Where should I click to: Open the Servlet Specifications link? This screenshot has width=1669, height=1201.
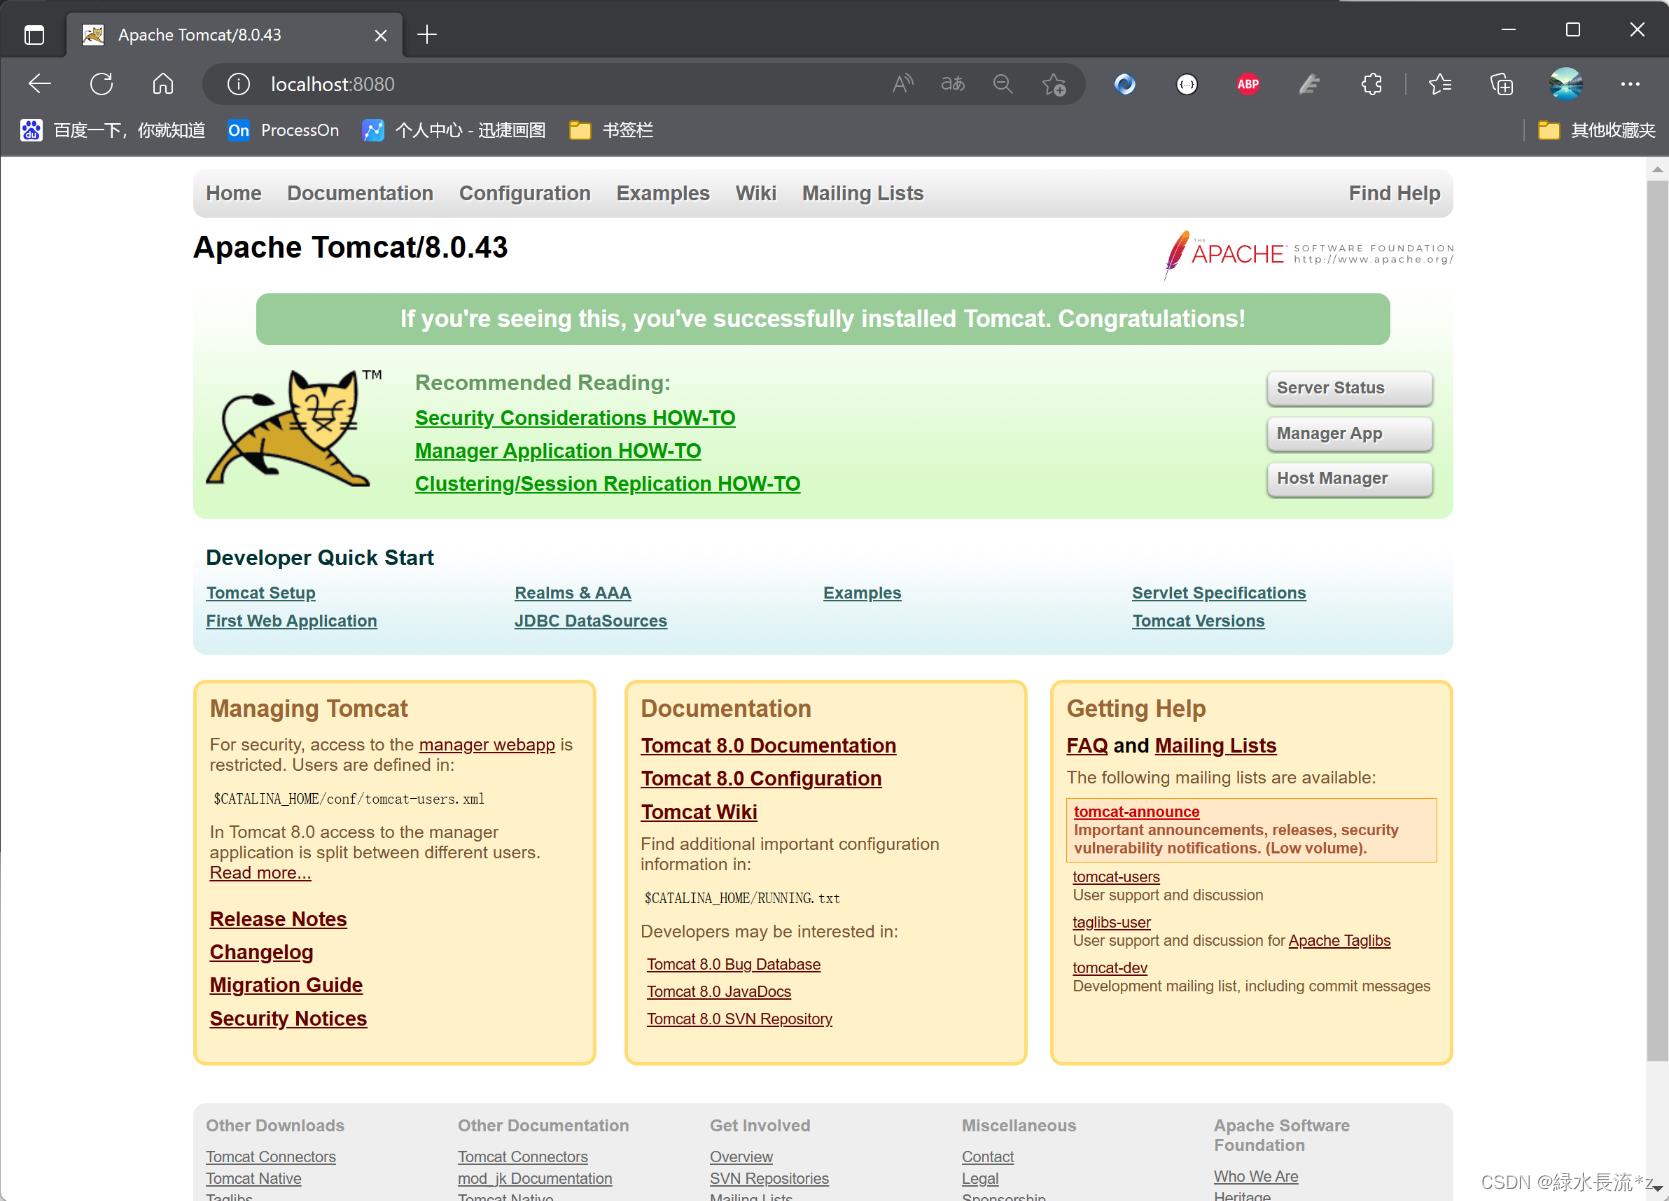pos(1219,593)
